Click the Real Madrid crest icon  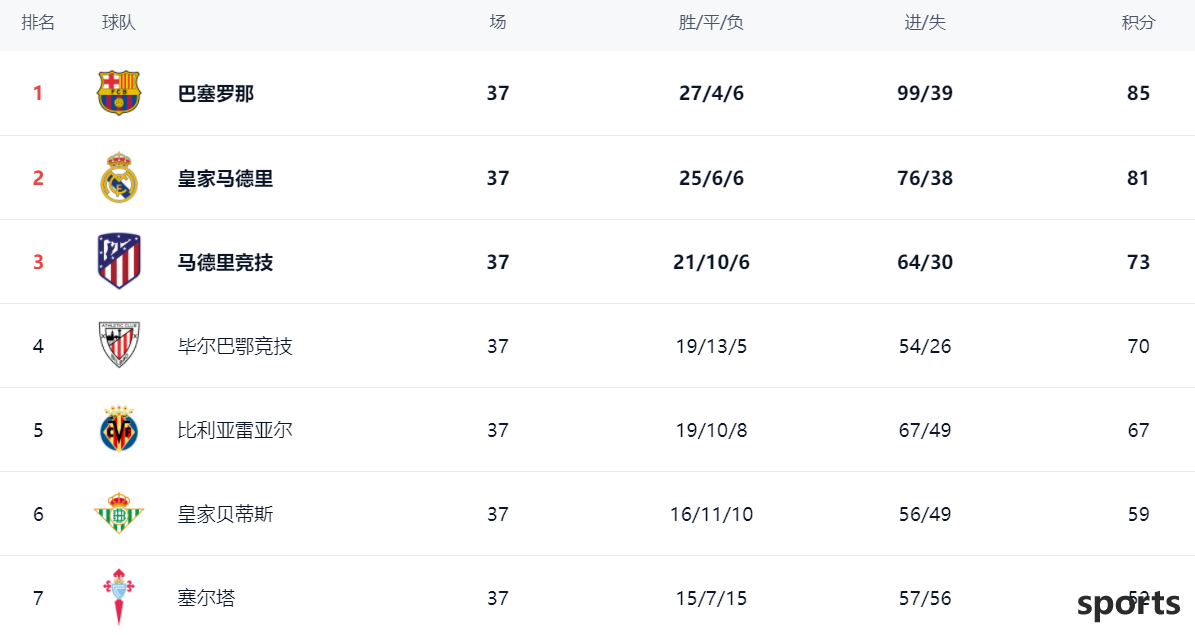click(119, 178)
